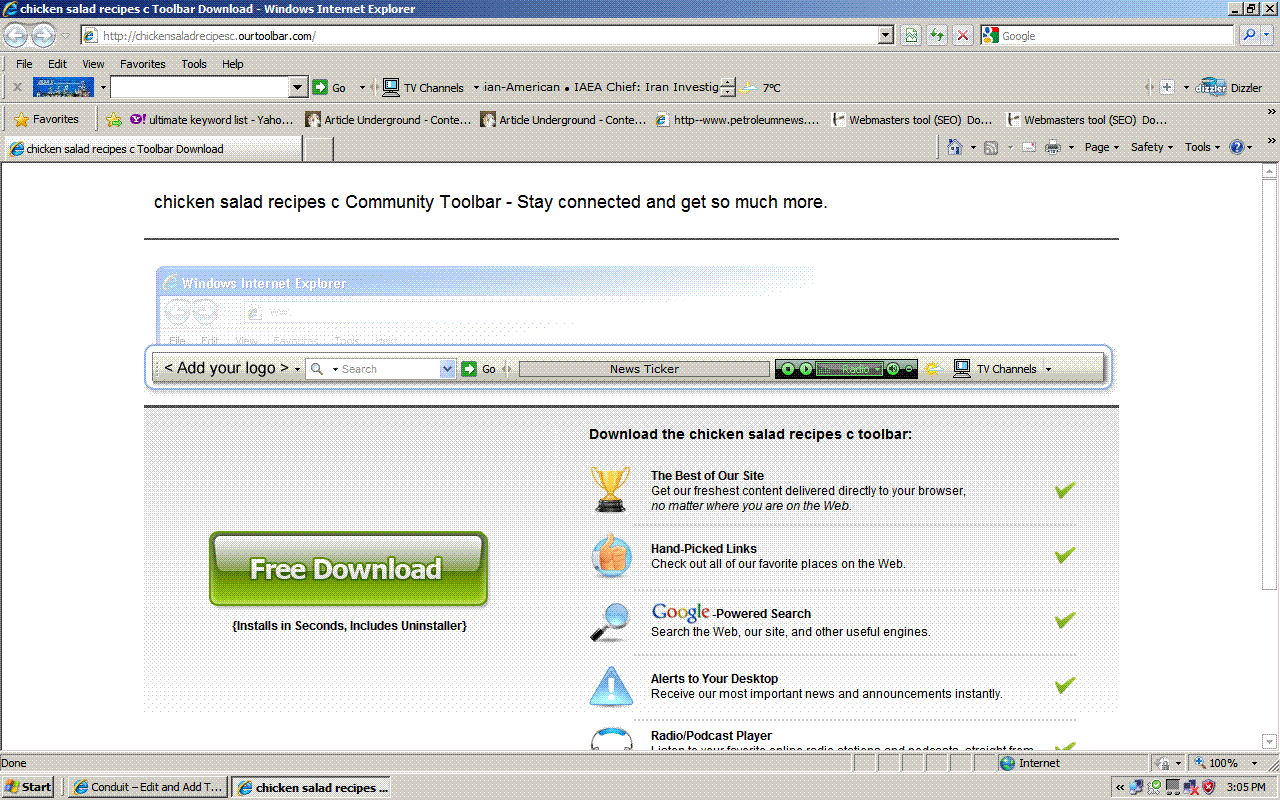Screen dimensions: 1280x800
Task: Click the radio speaker volume icon in preview
Action: 893,369
